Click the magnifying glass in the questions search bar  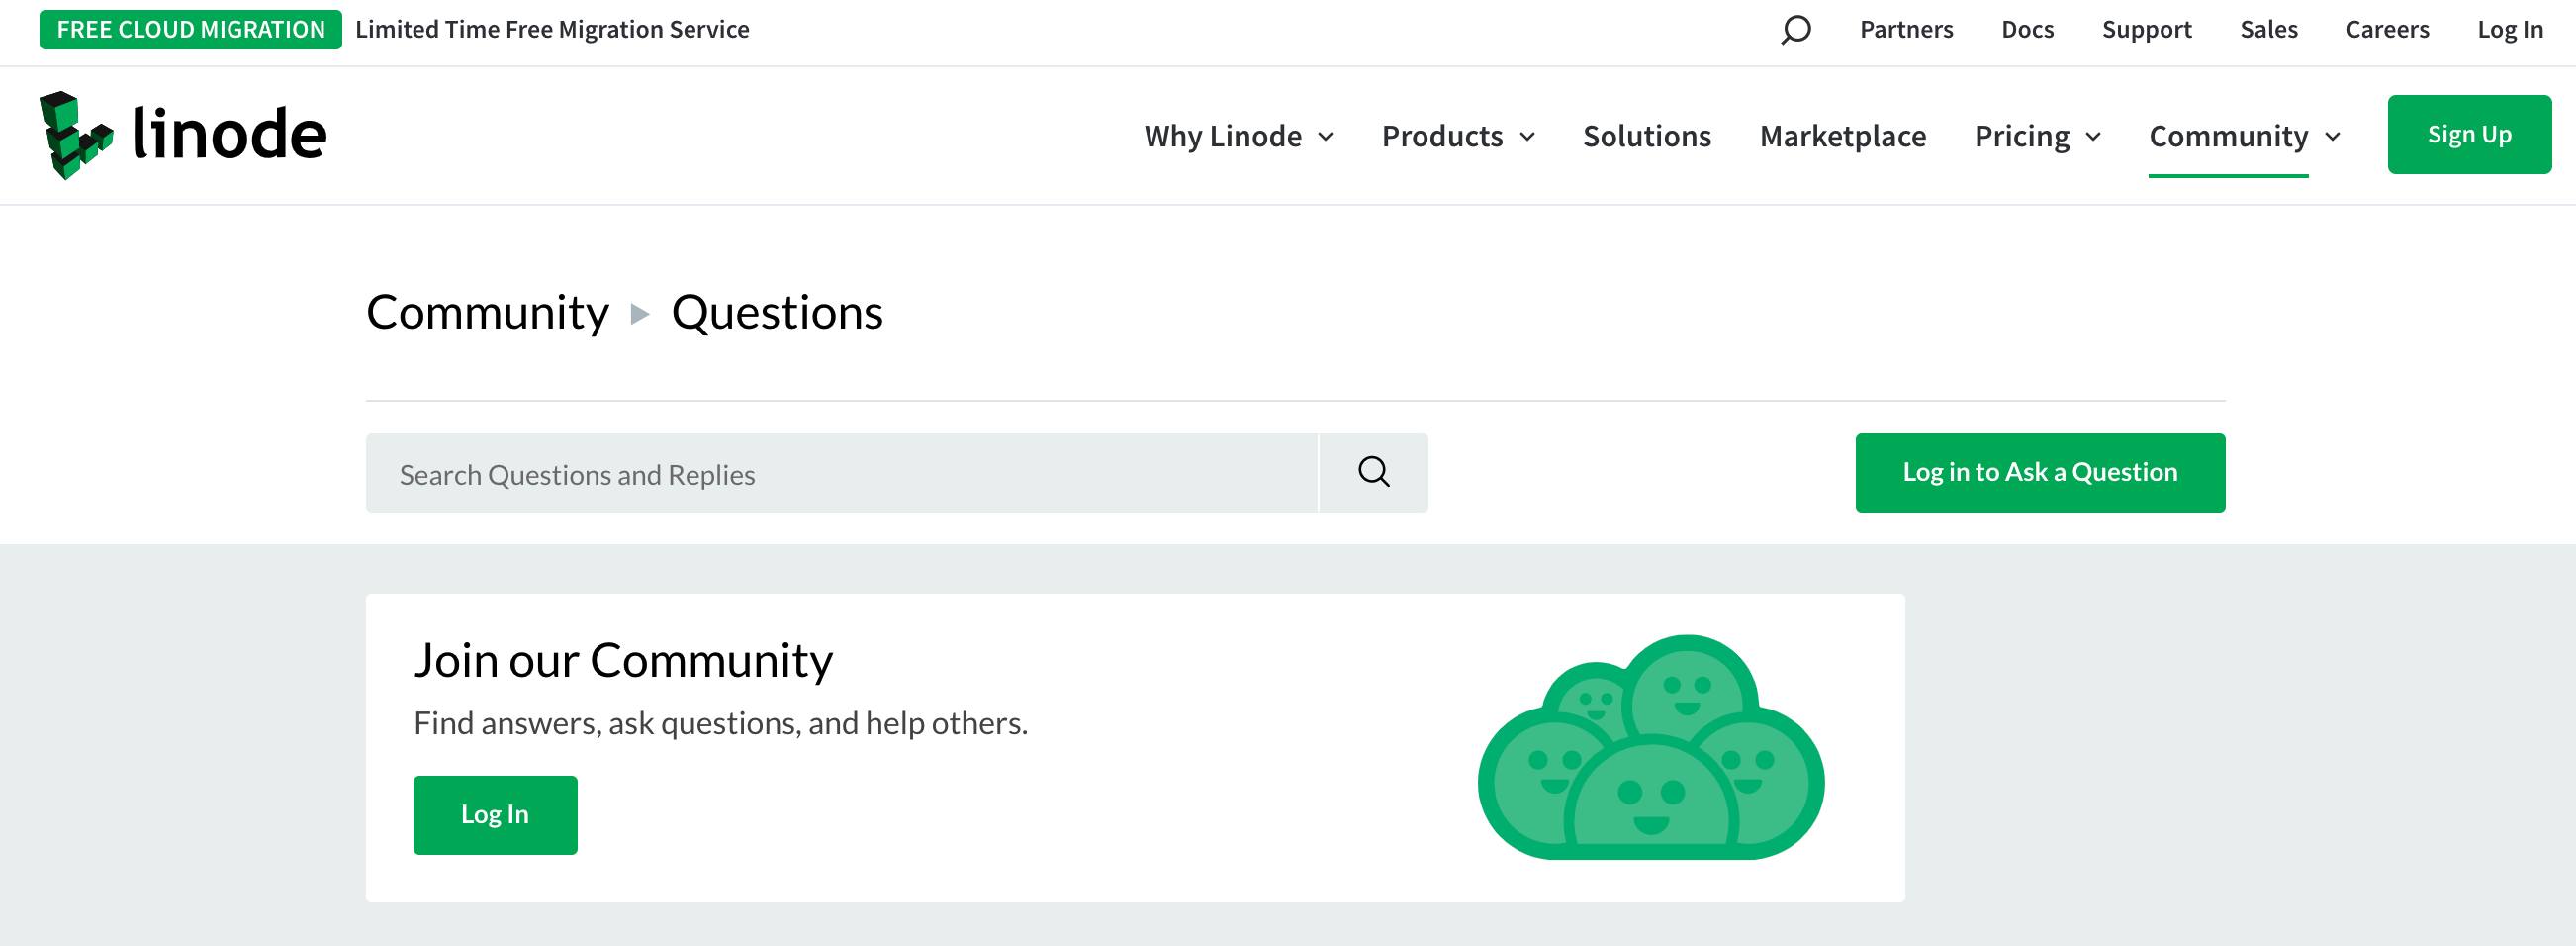(1373, 471)
